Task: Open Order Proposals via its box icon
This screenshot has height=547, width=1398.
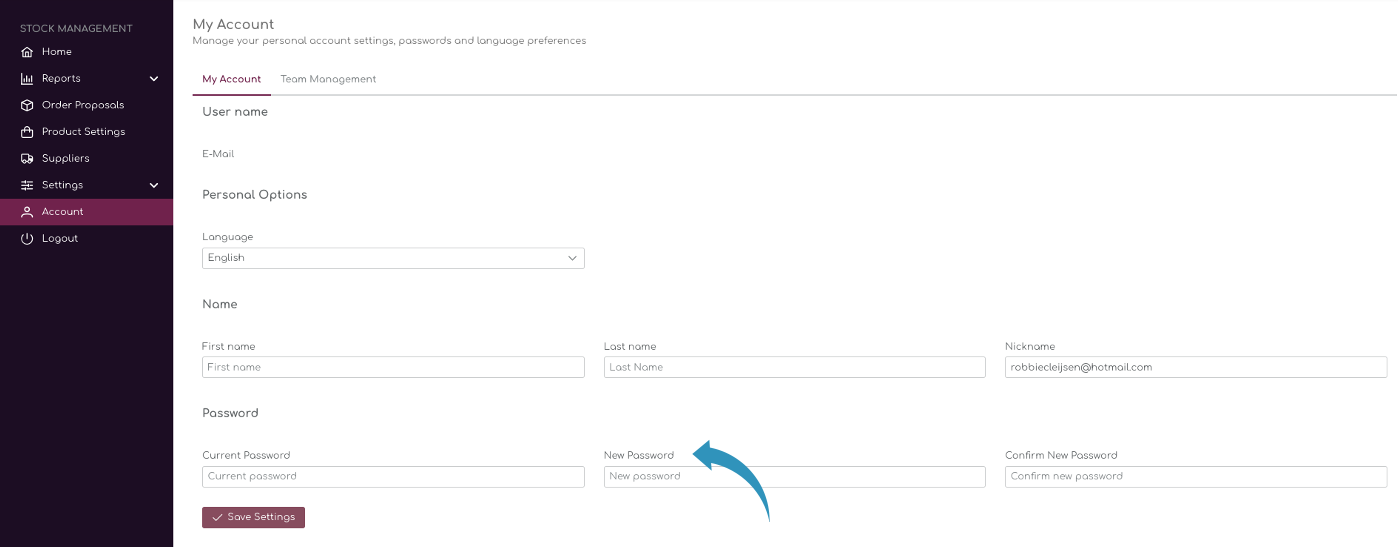Action: click(27, 105)
